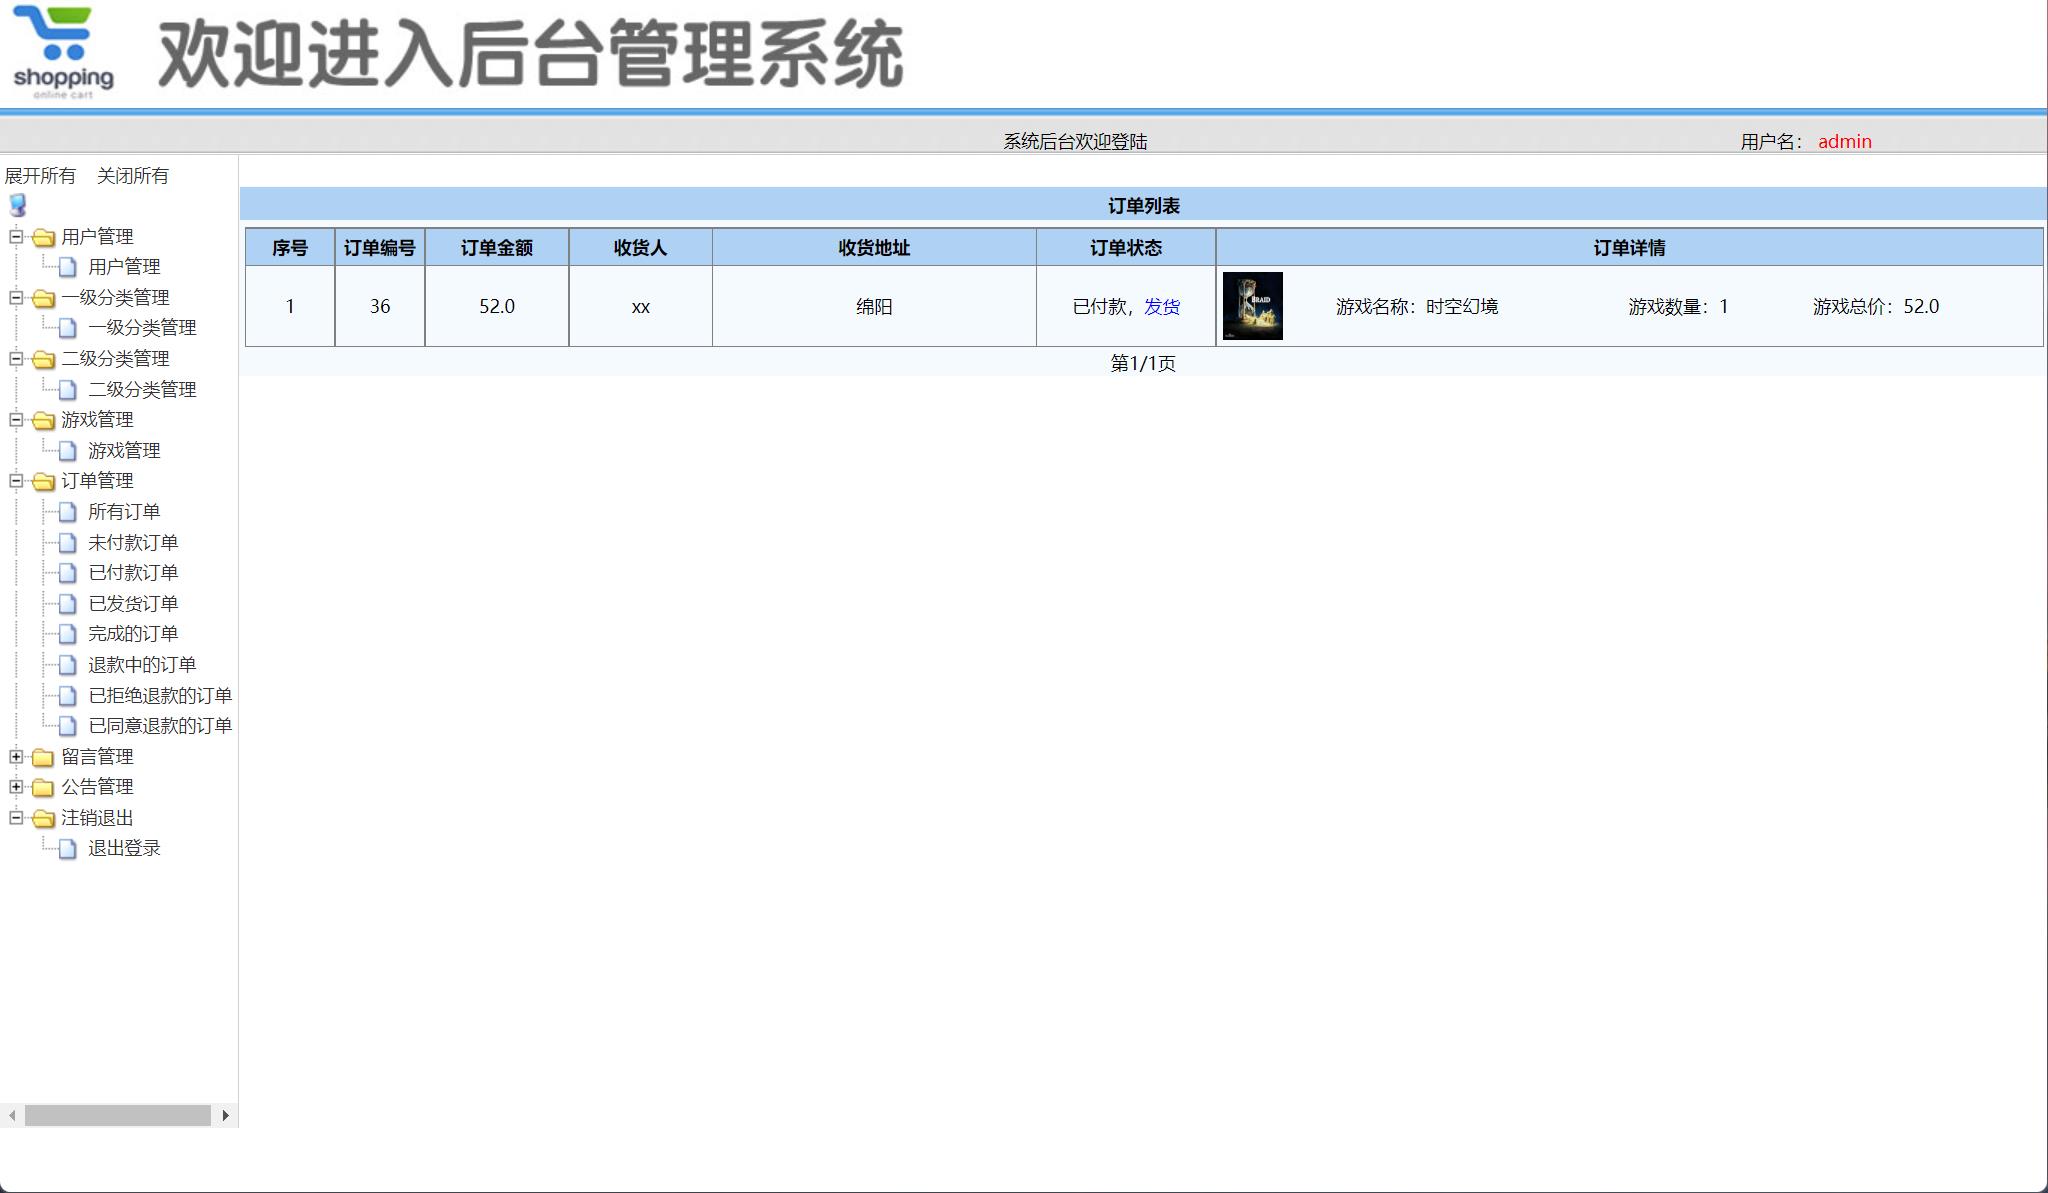Open the admin username link

pyautogui.click(x=1845, y=141)
